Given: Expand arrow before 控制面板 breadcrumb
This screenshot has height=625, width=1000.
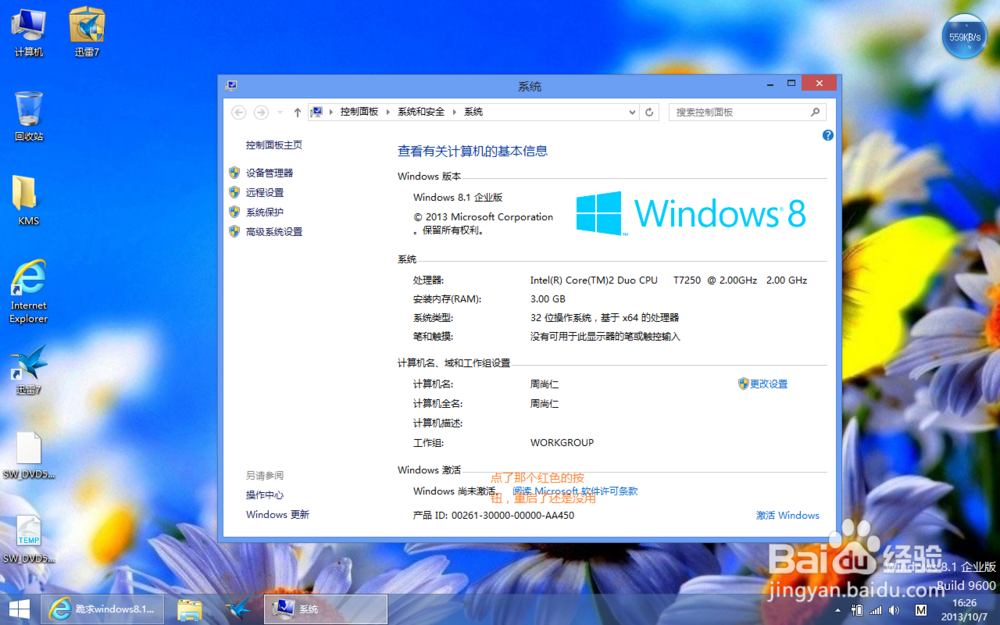Looking at the screenshot, I should pyautogui.click(x=331, y=112).
